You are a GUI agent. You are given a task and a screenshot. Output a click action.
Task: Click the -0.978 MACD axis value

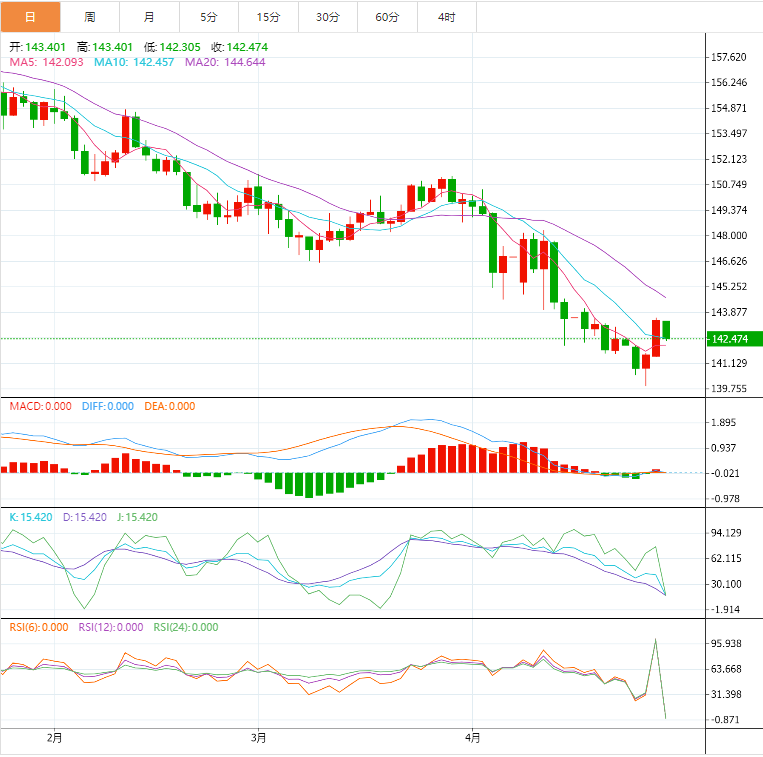(x=725, y=499)
